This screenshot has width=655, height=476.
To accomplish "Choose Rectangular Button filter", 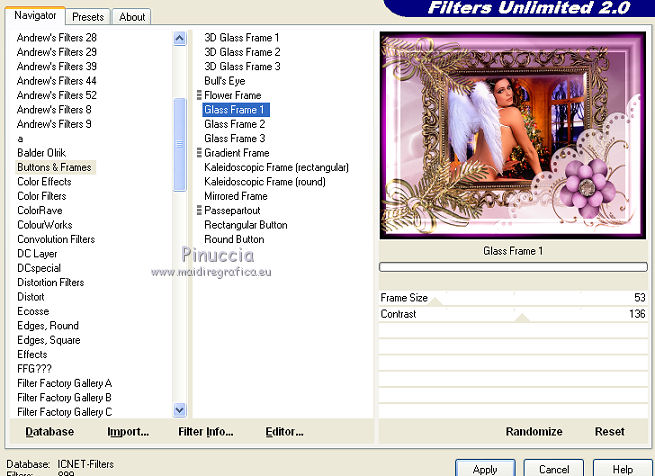I will pos(246,225).
